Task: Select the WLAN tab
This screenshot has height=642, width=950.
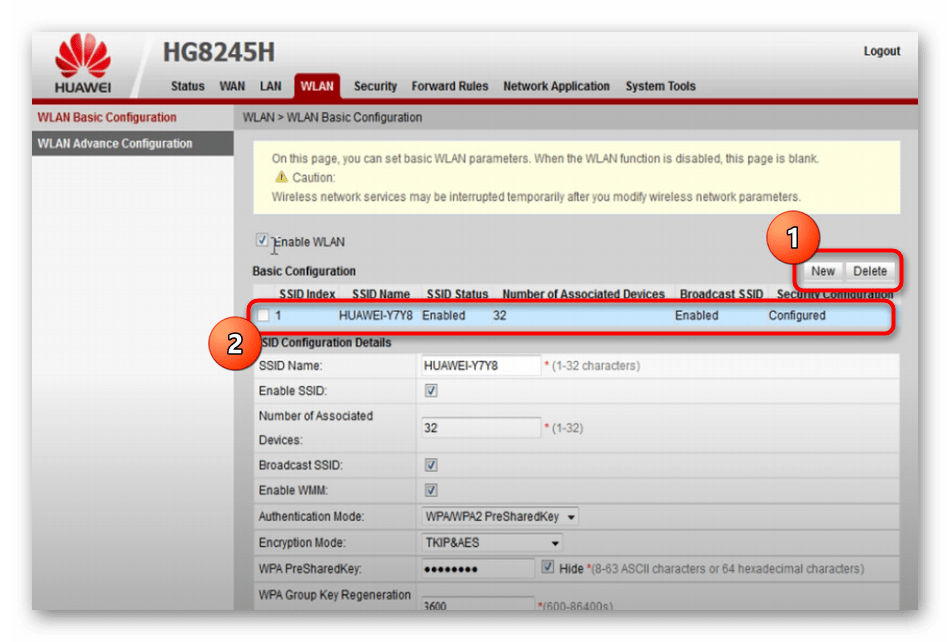Action: (317, 86)
